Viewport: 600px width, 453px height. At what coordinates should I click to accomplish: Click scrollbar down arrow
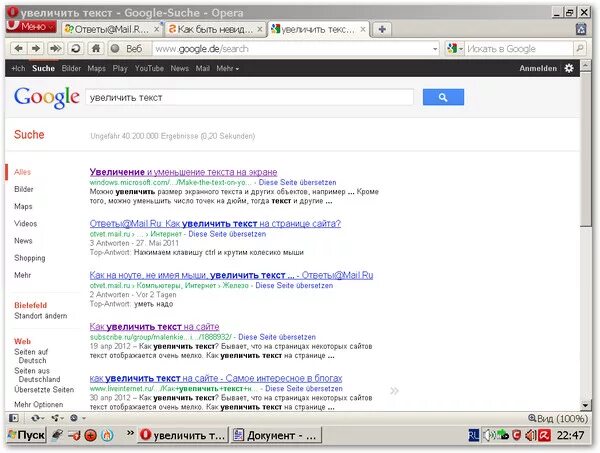pyautogui.click(x=585, y=405)
